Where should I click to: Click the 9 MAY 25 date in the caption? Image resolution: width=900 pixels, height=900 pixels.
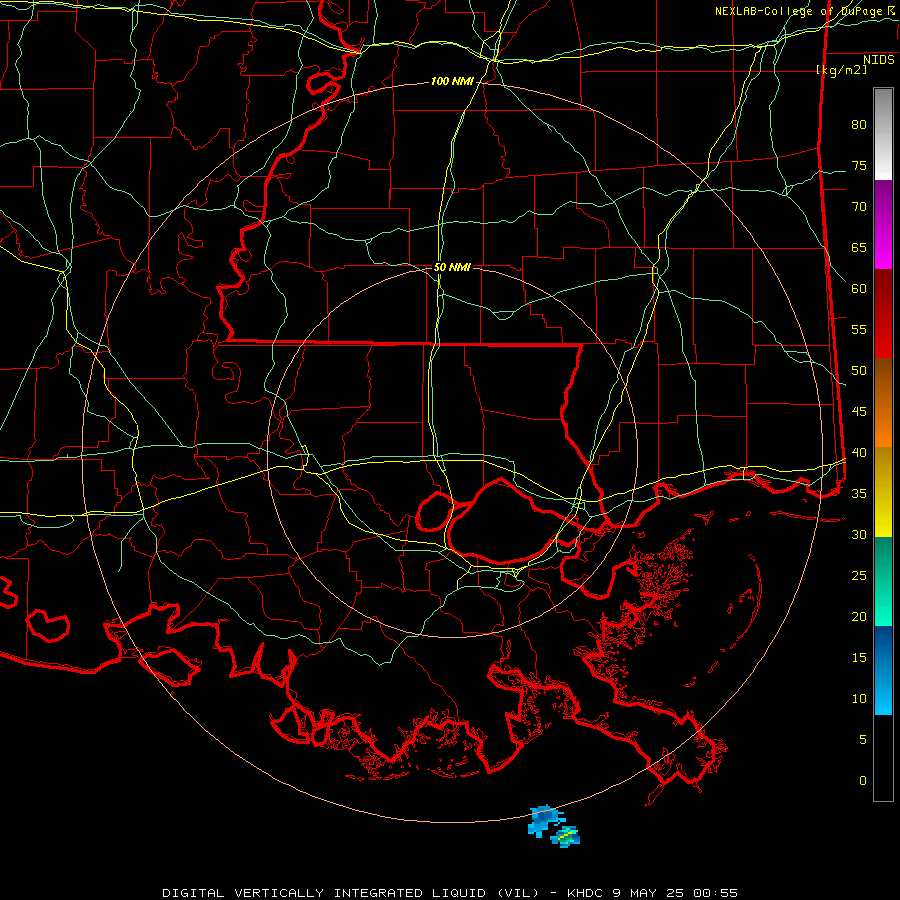pyautogui.click(x=649, y=893)
